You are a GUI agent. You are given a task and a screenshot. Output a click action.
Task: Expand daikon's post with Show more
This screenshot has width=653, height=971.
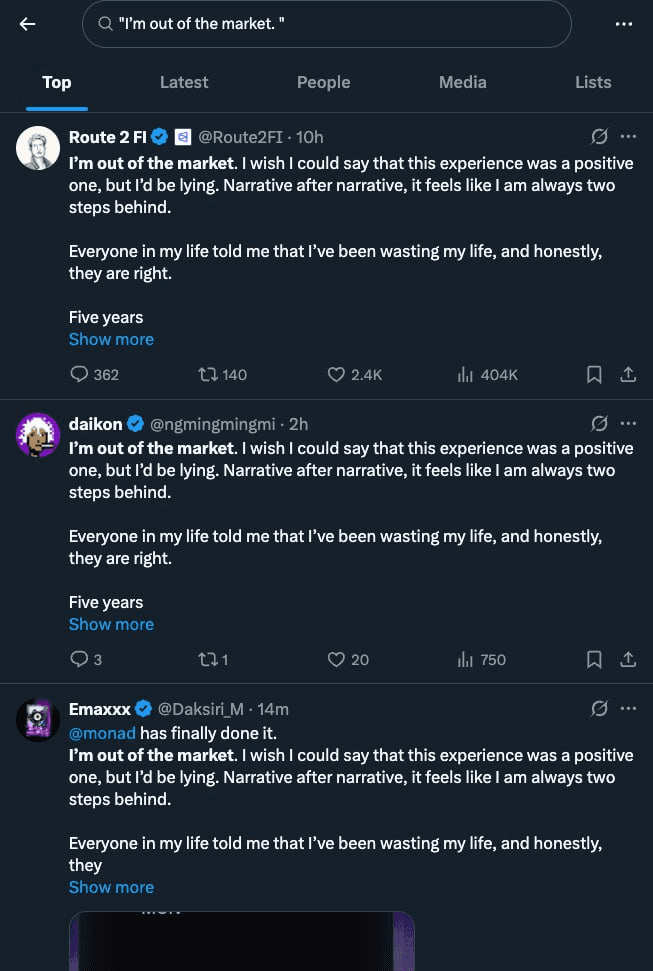(111, 624)
